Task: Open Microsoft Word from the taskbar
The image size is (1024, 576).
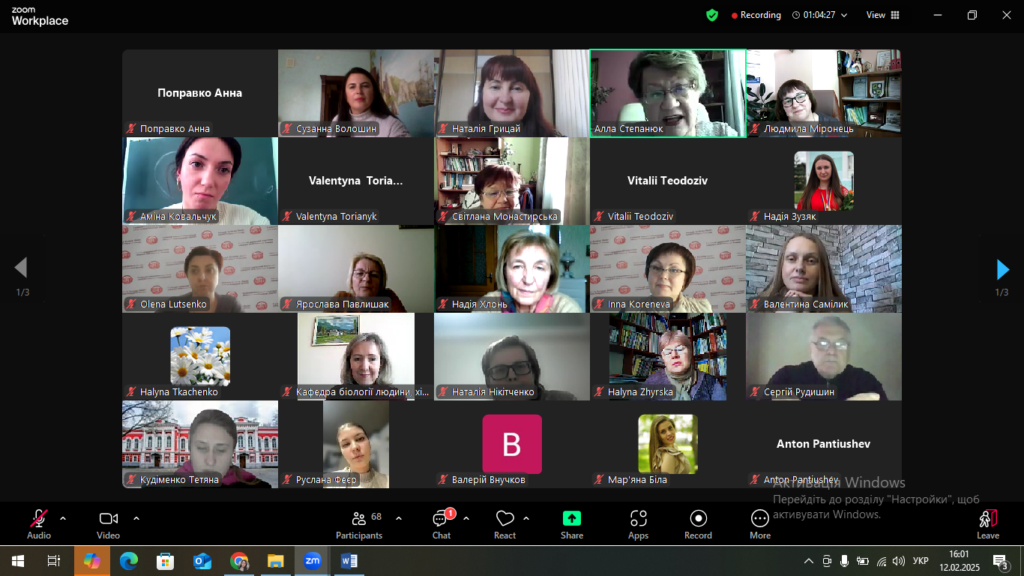Action: (349, 561)
